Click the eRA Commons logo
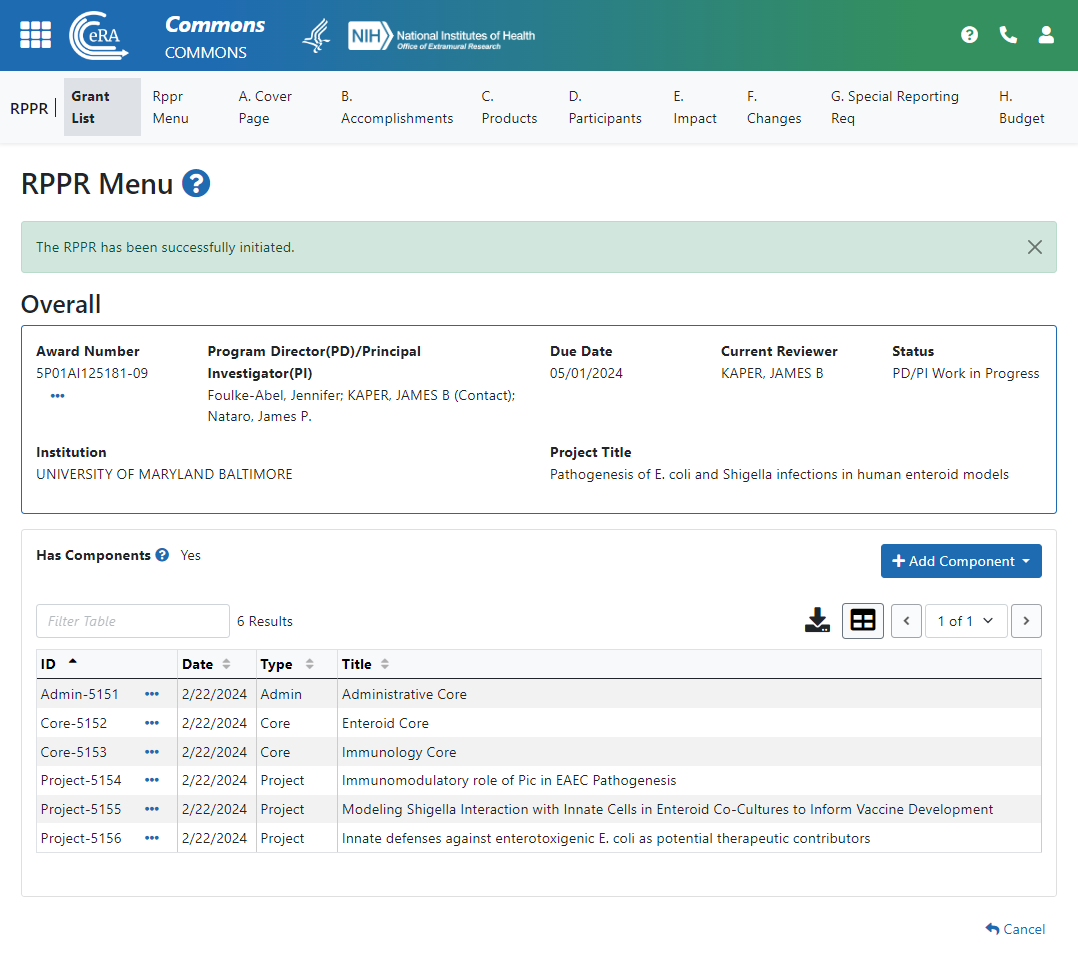 (x=98, y=35)
